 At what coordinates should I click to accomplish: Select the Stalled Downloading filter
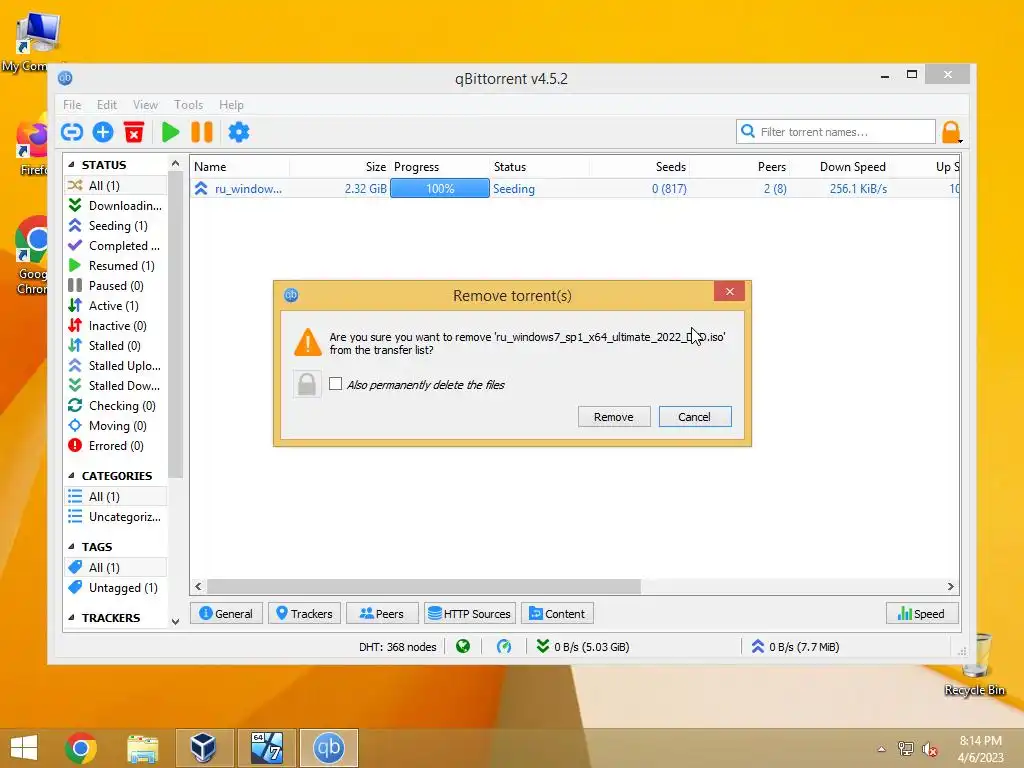coord(116,385)
